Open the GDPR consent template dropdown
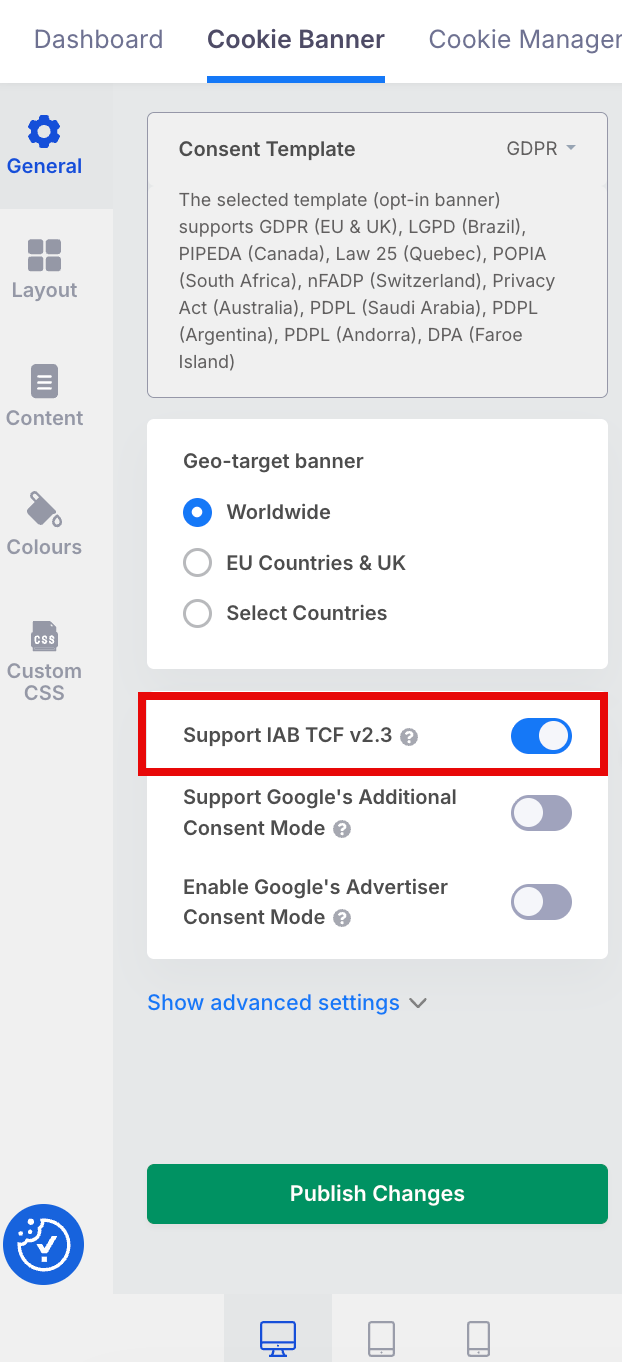 [x=540, y=148]
